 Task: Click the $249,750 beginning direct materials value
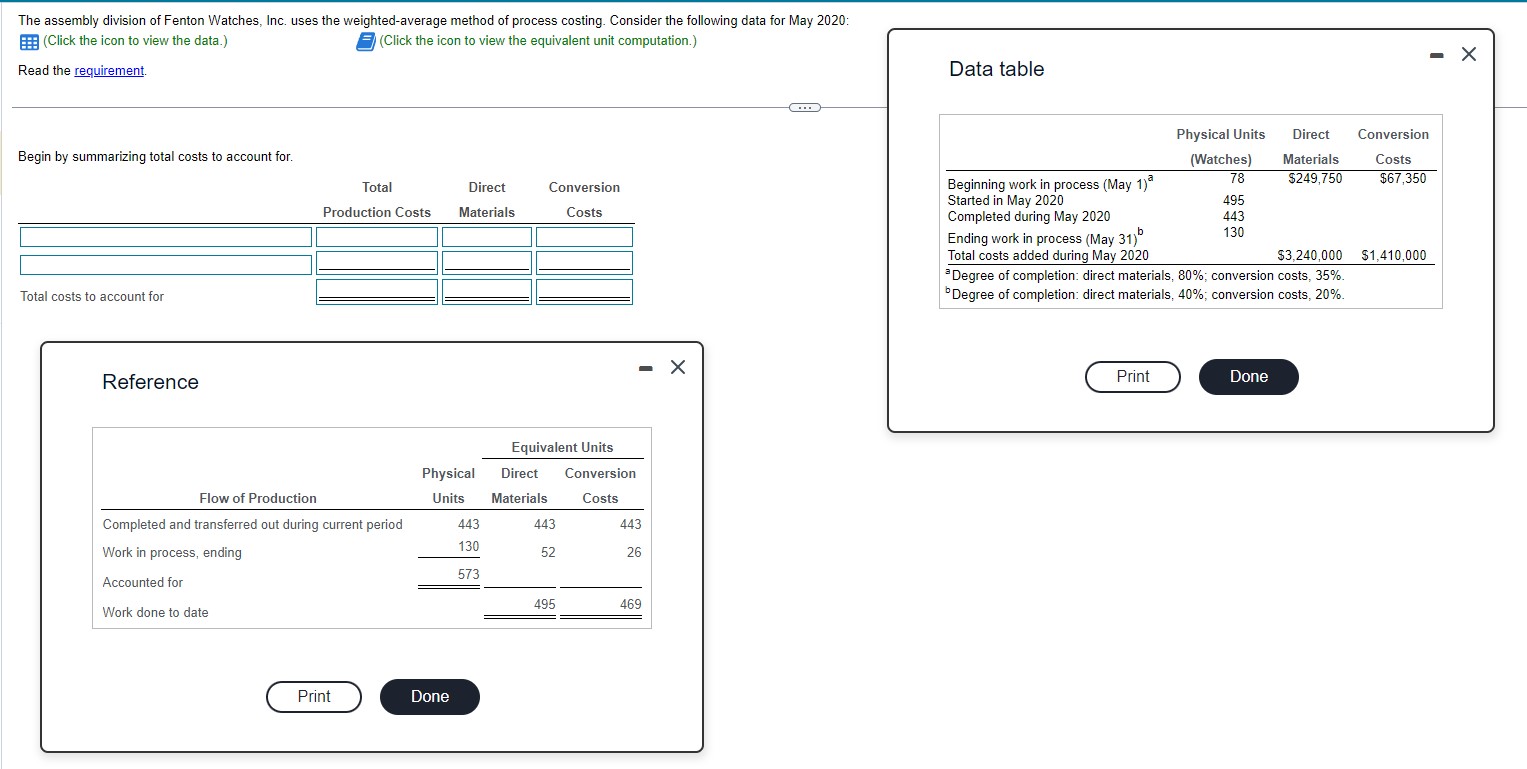[x=1314, y=179]
